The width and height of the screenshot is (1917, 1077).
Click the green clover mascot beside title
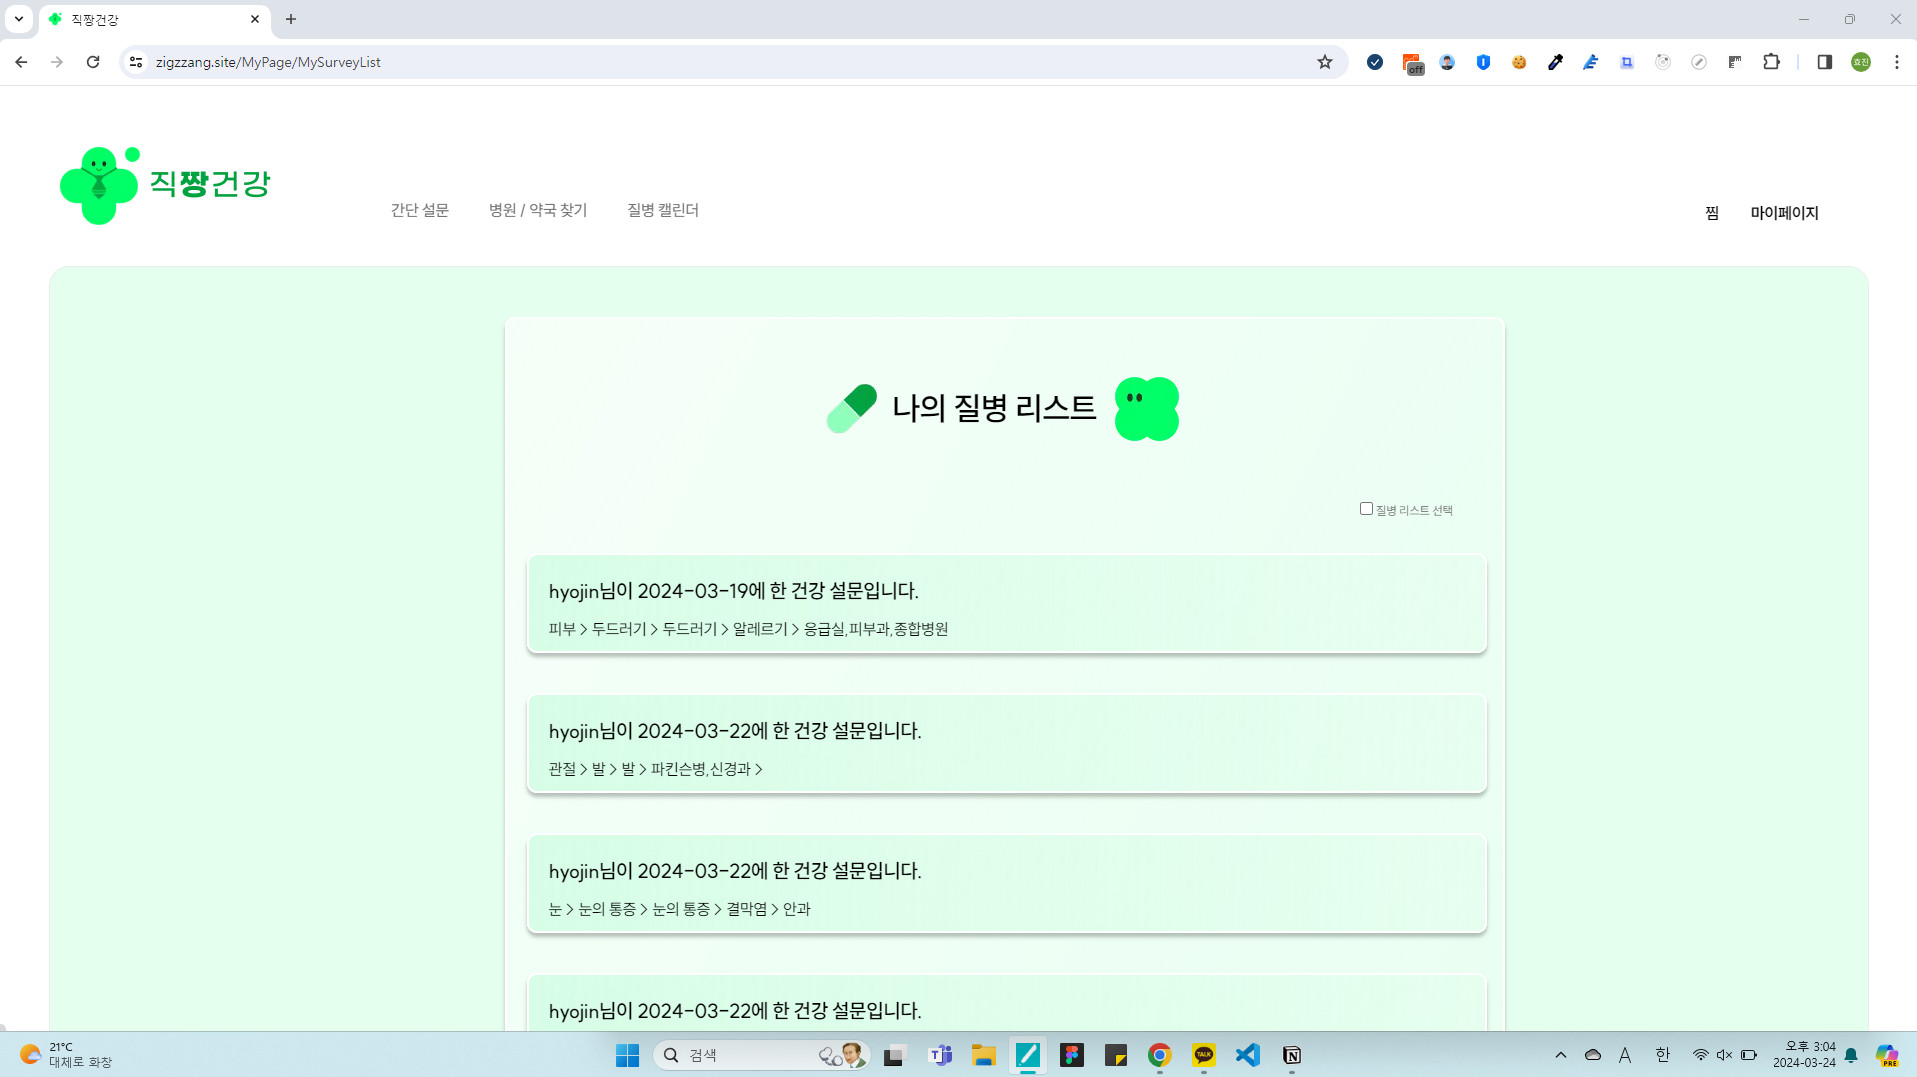pos(1146,408)
